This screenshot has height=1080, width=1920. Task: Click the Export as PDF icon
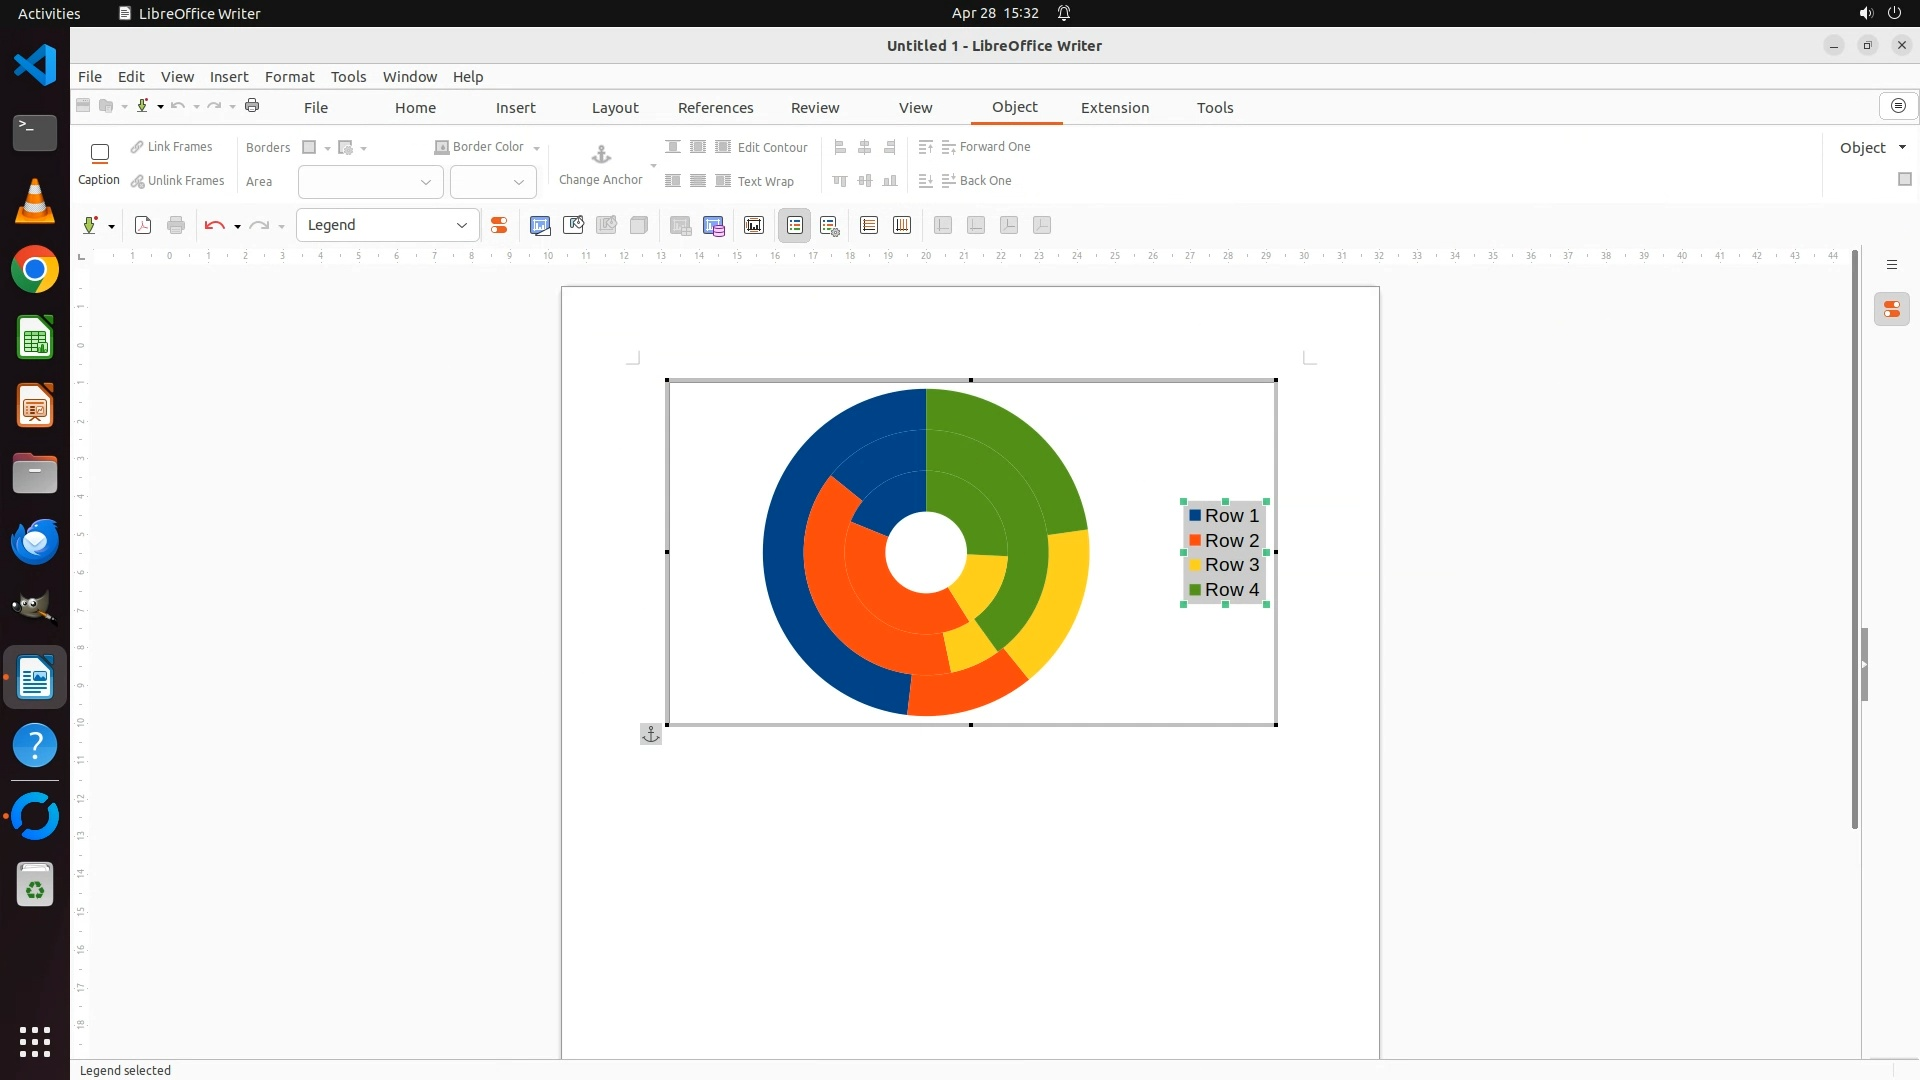coord(143,226)
